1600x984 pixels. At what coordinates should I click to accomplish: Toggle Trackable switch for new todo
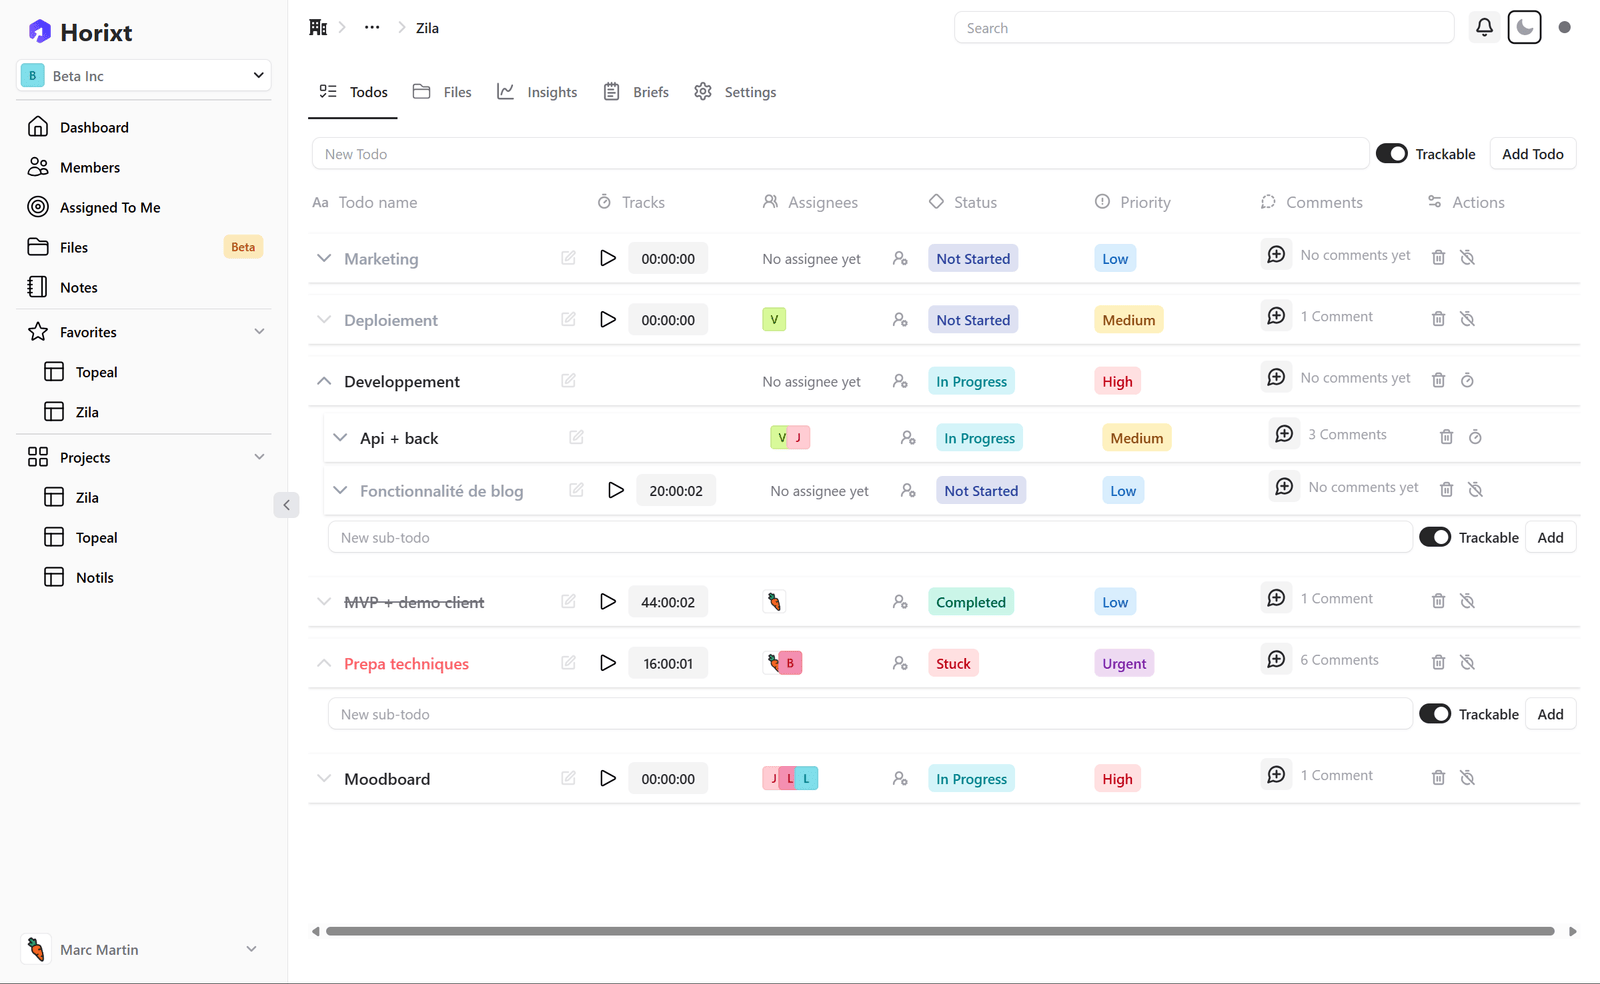tap(1391, 154)
